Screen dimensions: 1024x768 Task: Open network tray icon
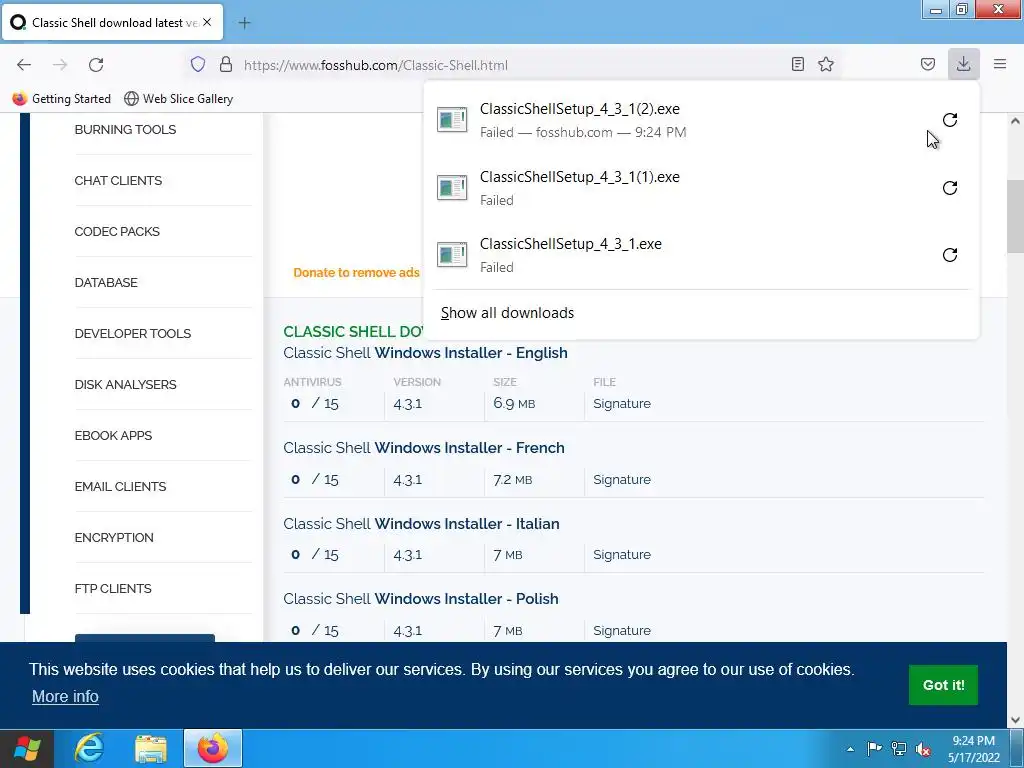(899, 748)
